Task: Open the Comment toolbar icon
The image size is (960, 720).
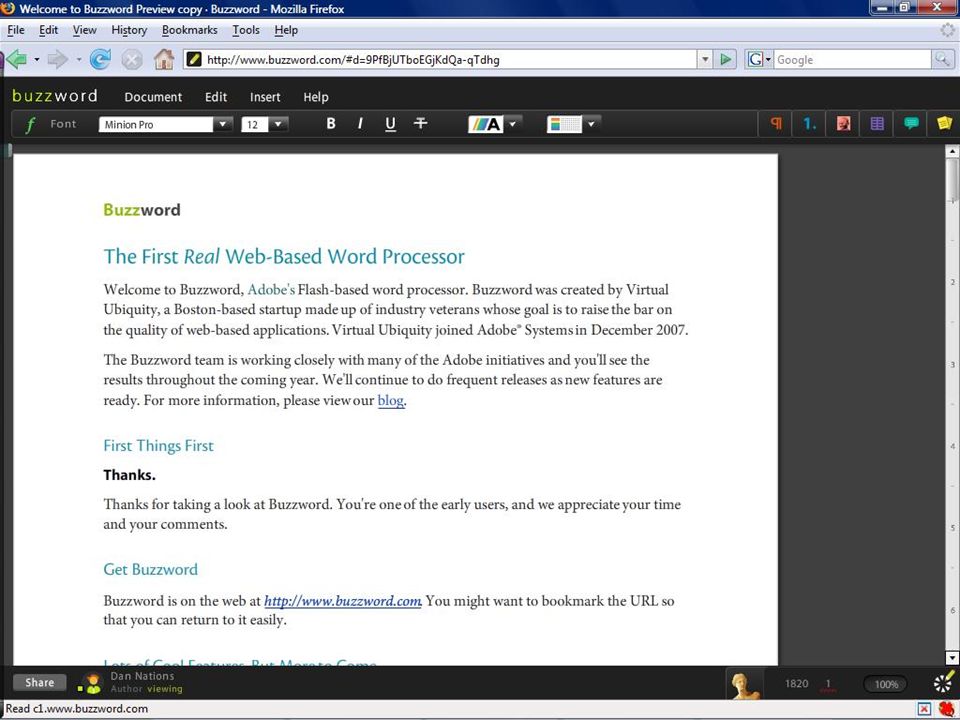Action: [911, 124]
